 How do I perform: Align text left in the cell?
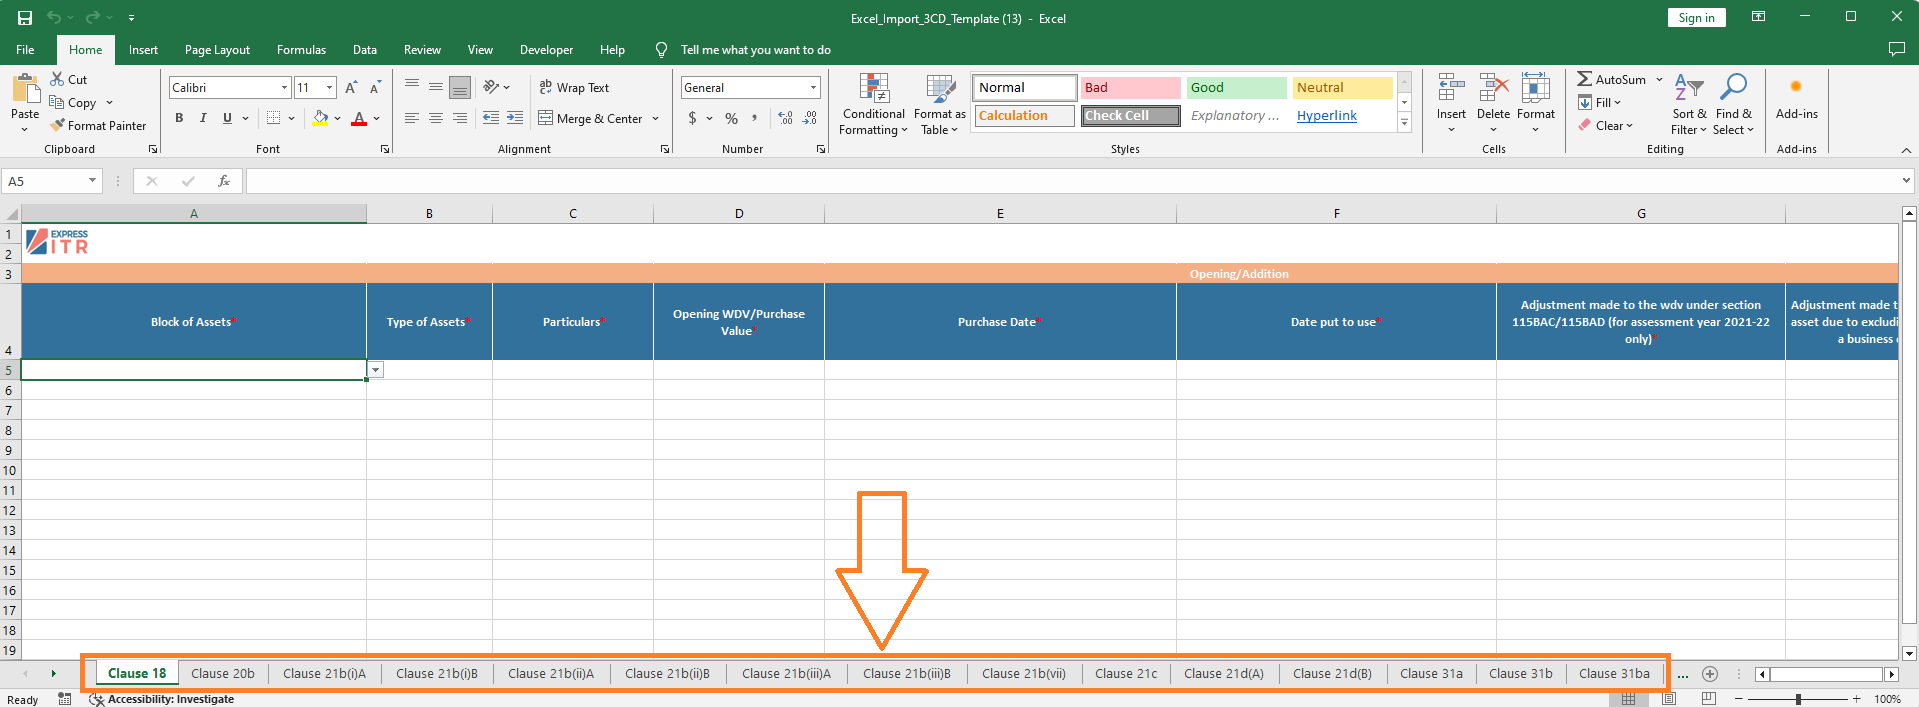coord(412,118)
